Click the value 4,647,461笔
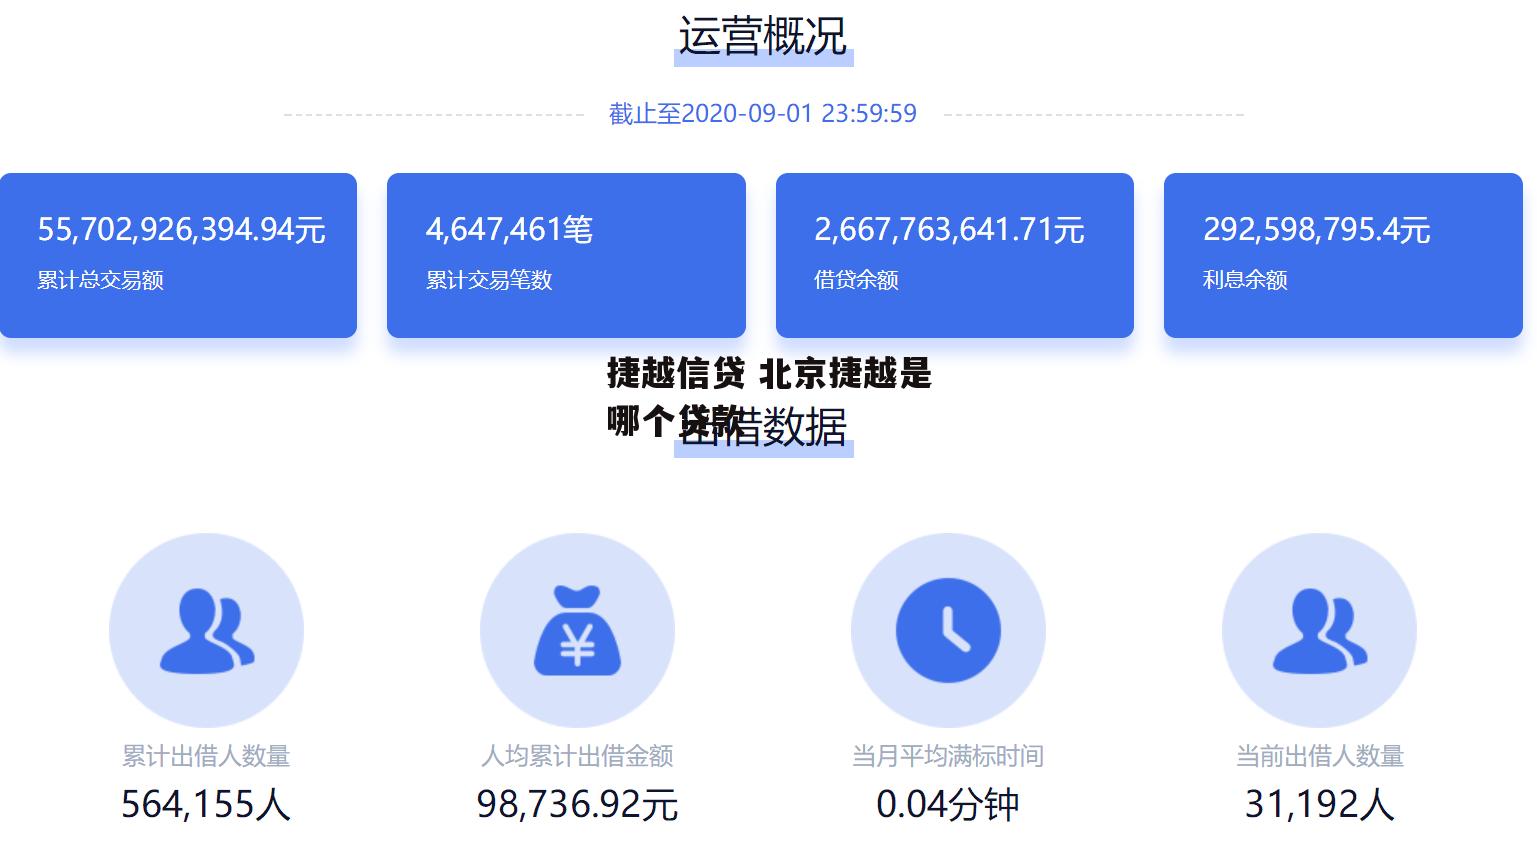 (x=509, y=230)
